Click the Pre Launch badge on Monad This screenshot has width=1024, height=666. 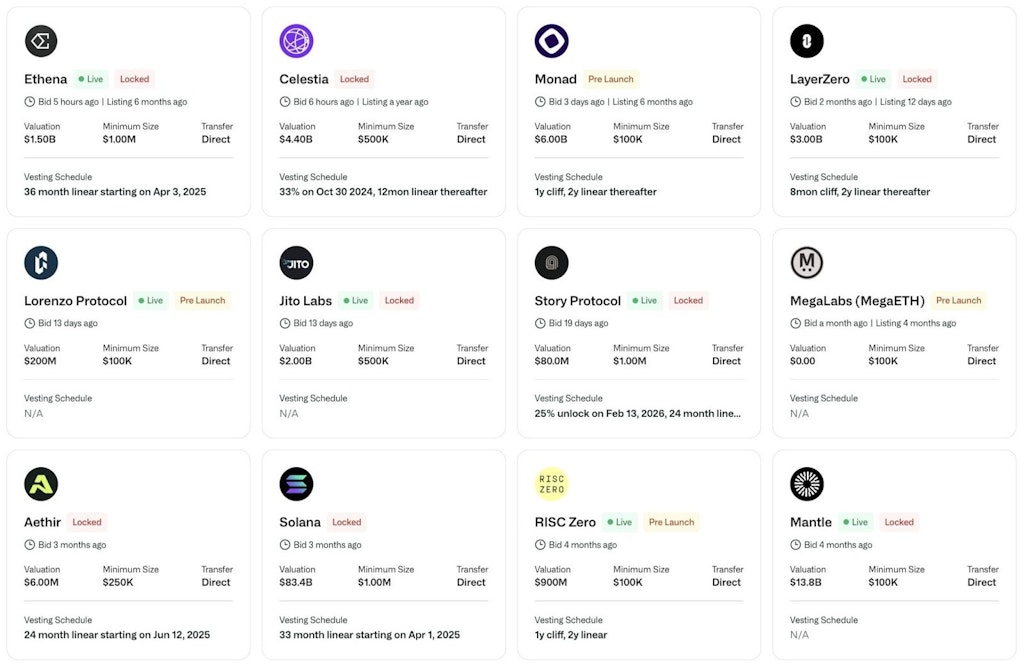610,79
